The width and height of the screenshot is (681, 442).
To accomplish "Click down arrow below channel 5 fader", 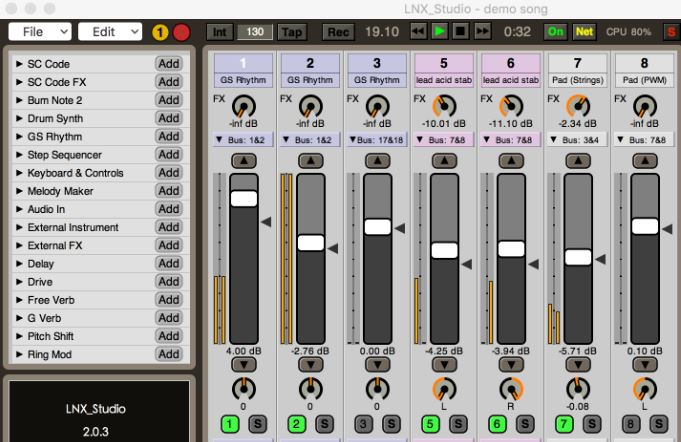I will click(444, 365).
